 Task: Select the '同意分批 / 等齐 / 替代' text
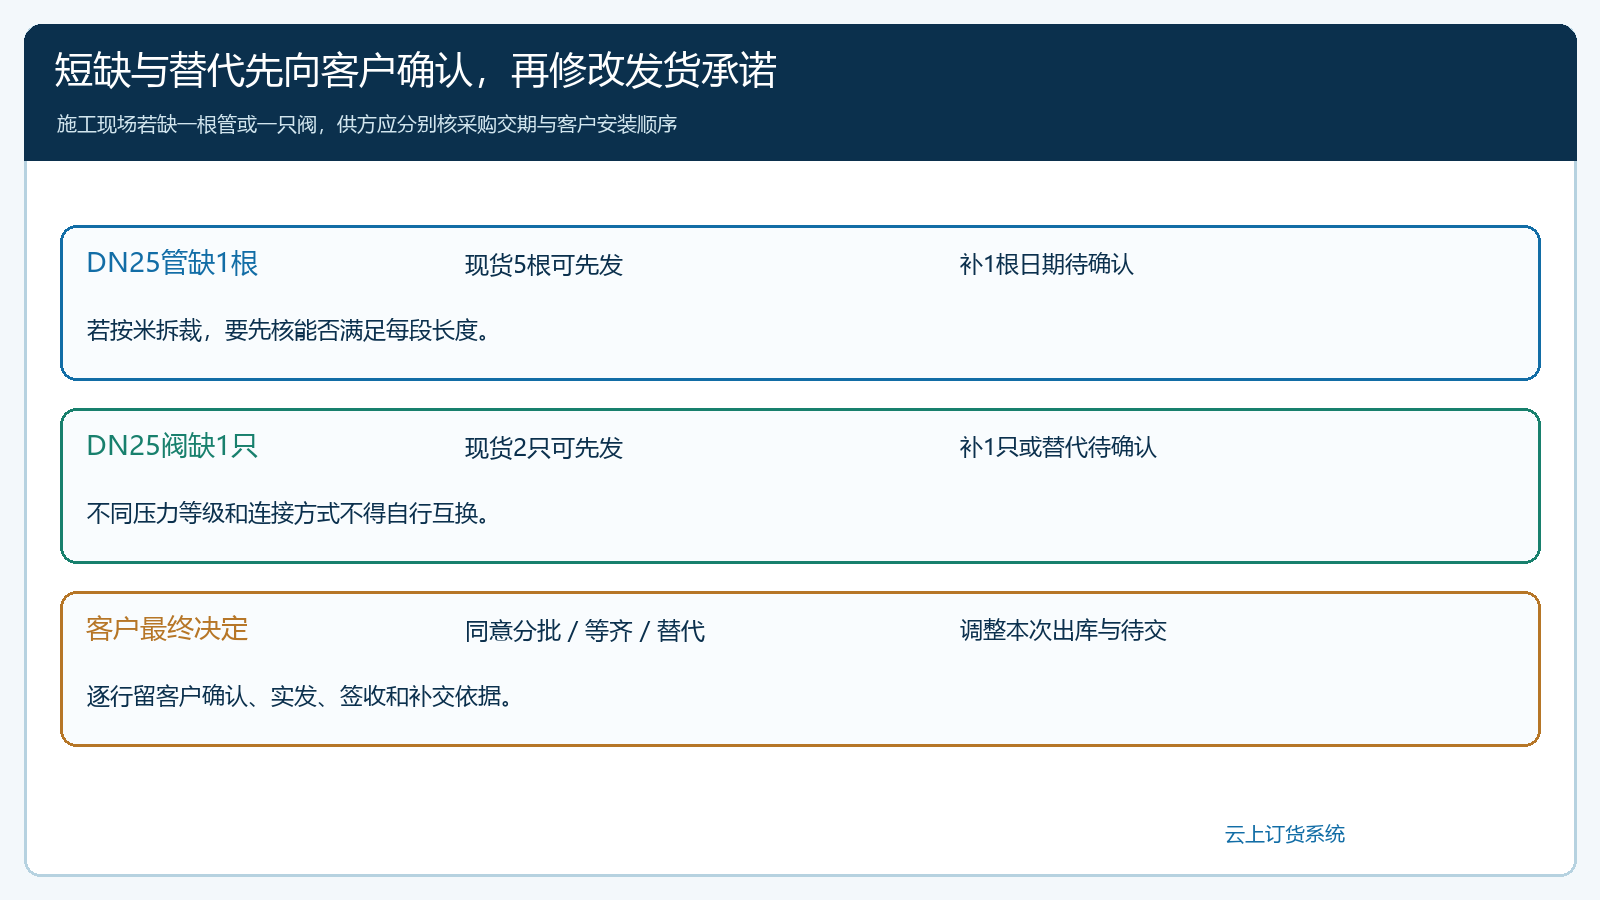[x=585, y=631]
